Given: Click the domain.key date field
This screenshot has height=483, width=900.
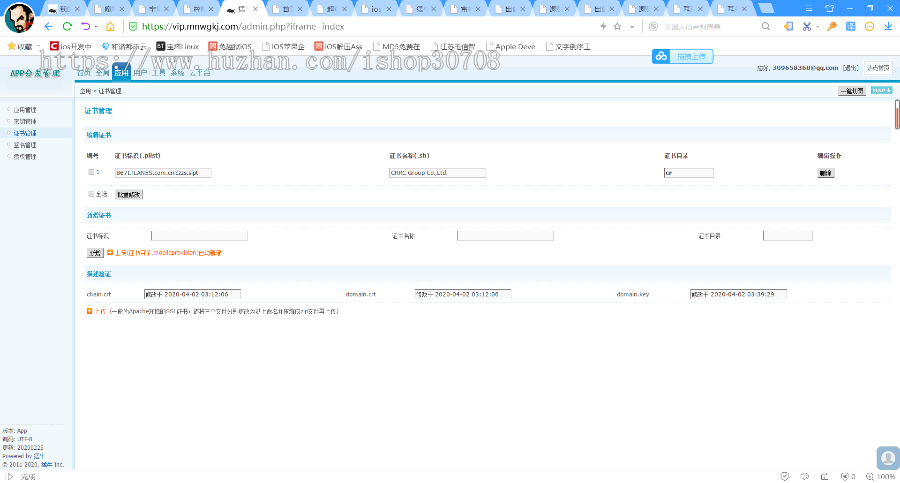Looking at the screenshot, I should (738, 294).
